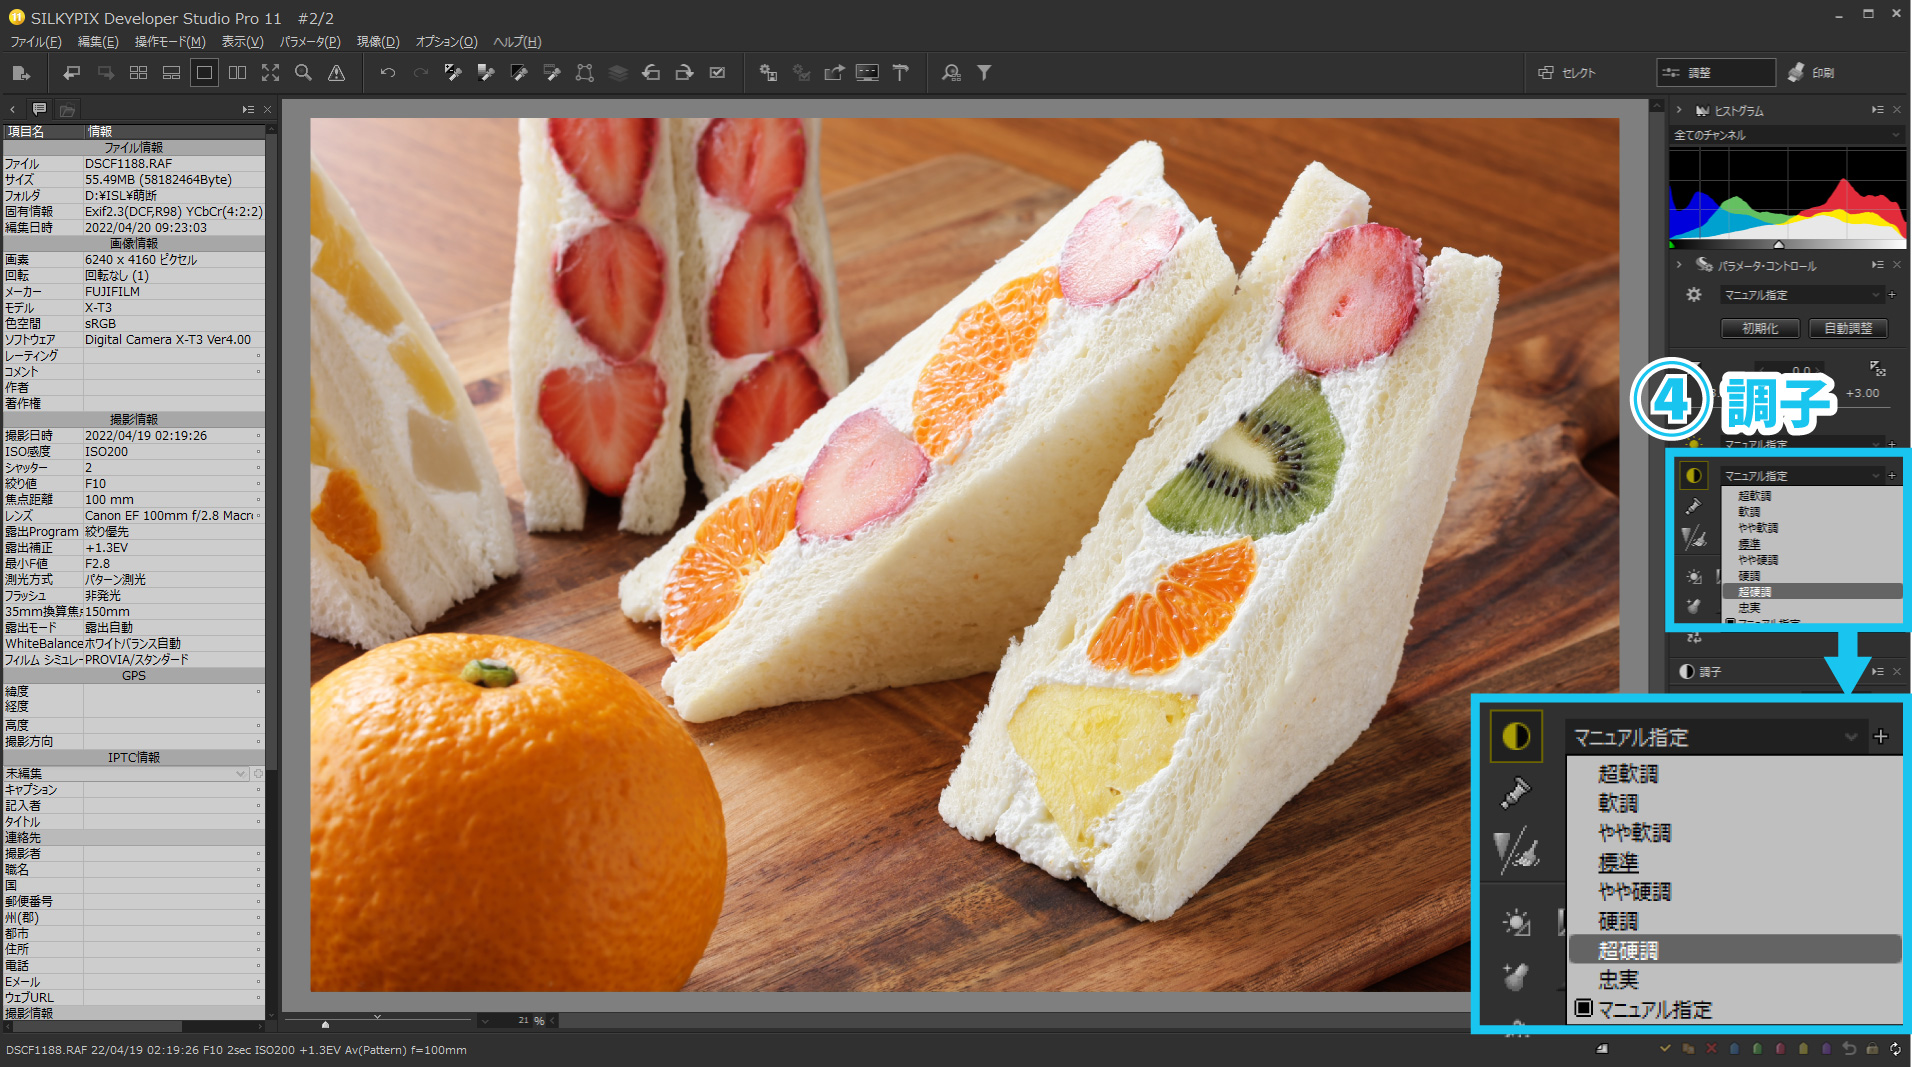
Task: Select single preview mode icon
Action: [x=204, y=73]
